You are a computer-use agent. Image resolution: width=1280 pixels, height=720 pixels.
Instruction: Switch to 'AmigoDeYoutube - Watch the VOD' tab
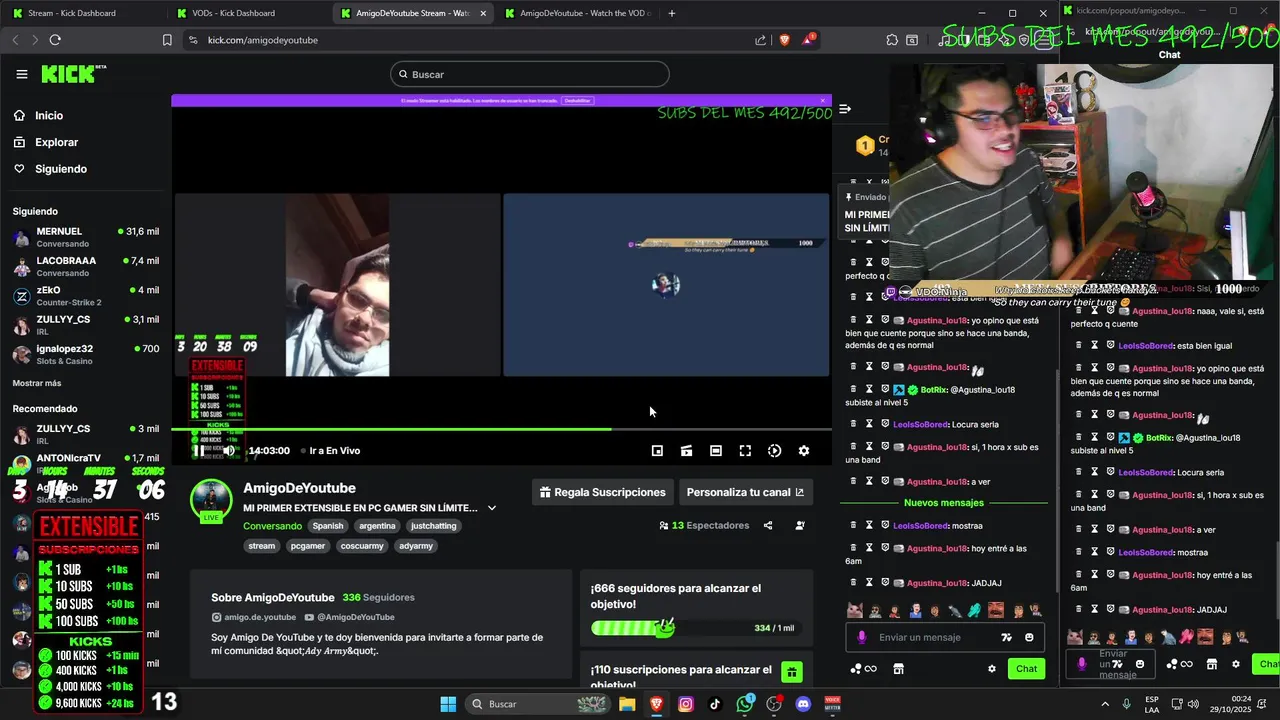click(x=578, y=13)
